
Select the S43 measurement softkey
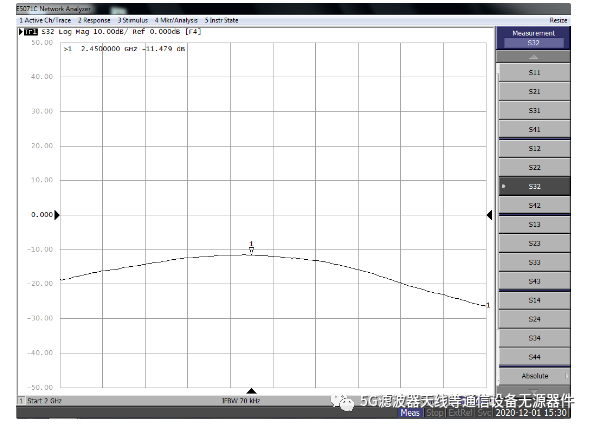pyautogui.click(x=534, y=281)
